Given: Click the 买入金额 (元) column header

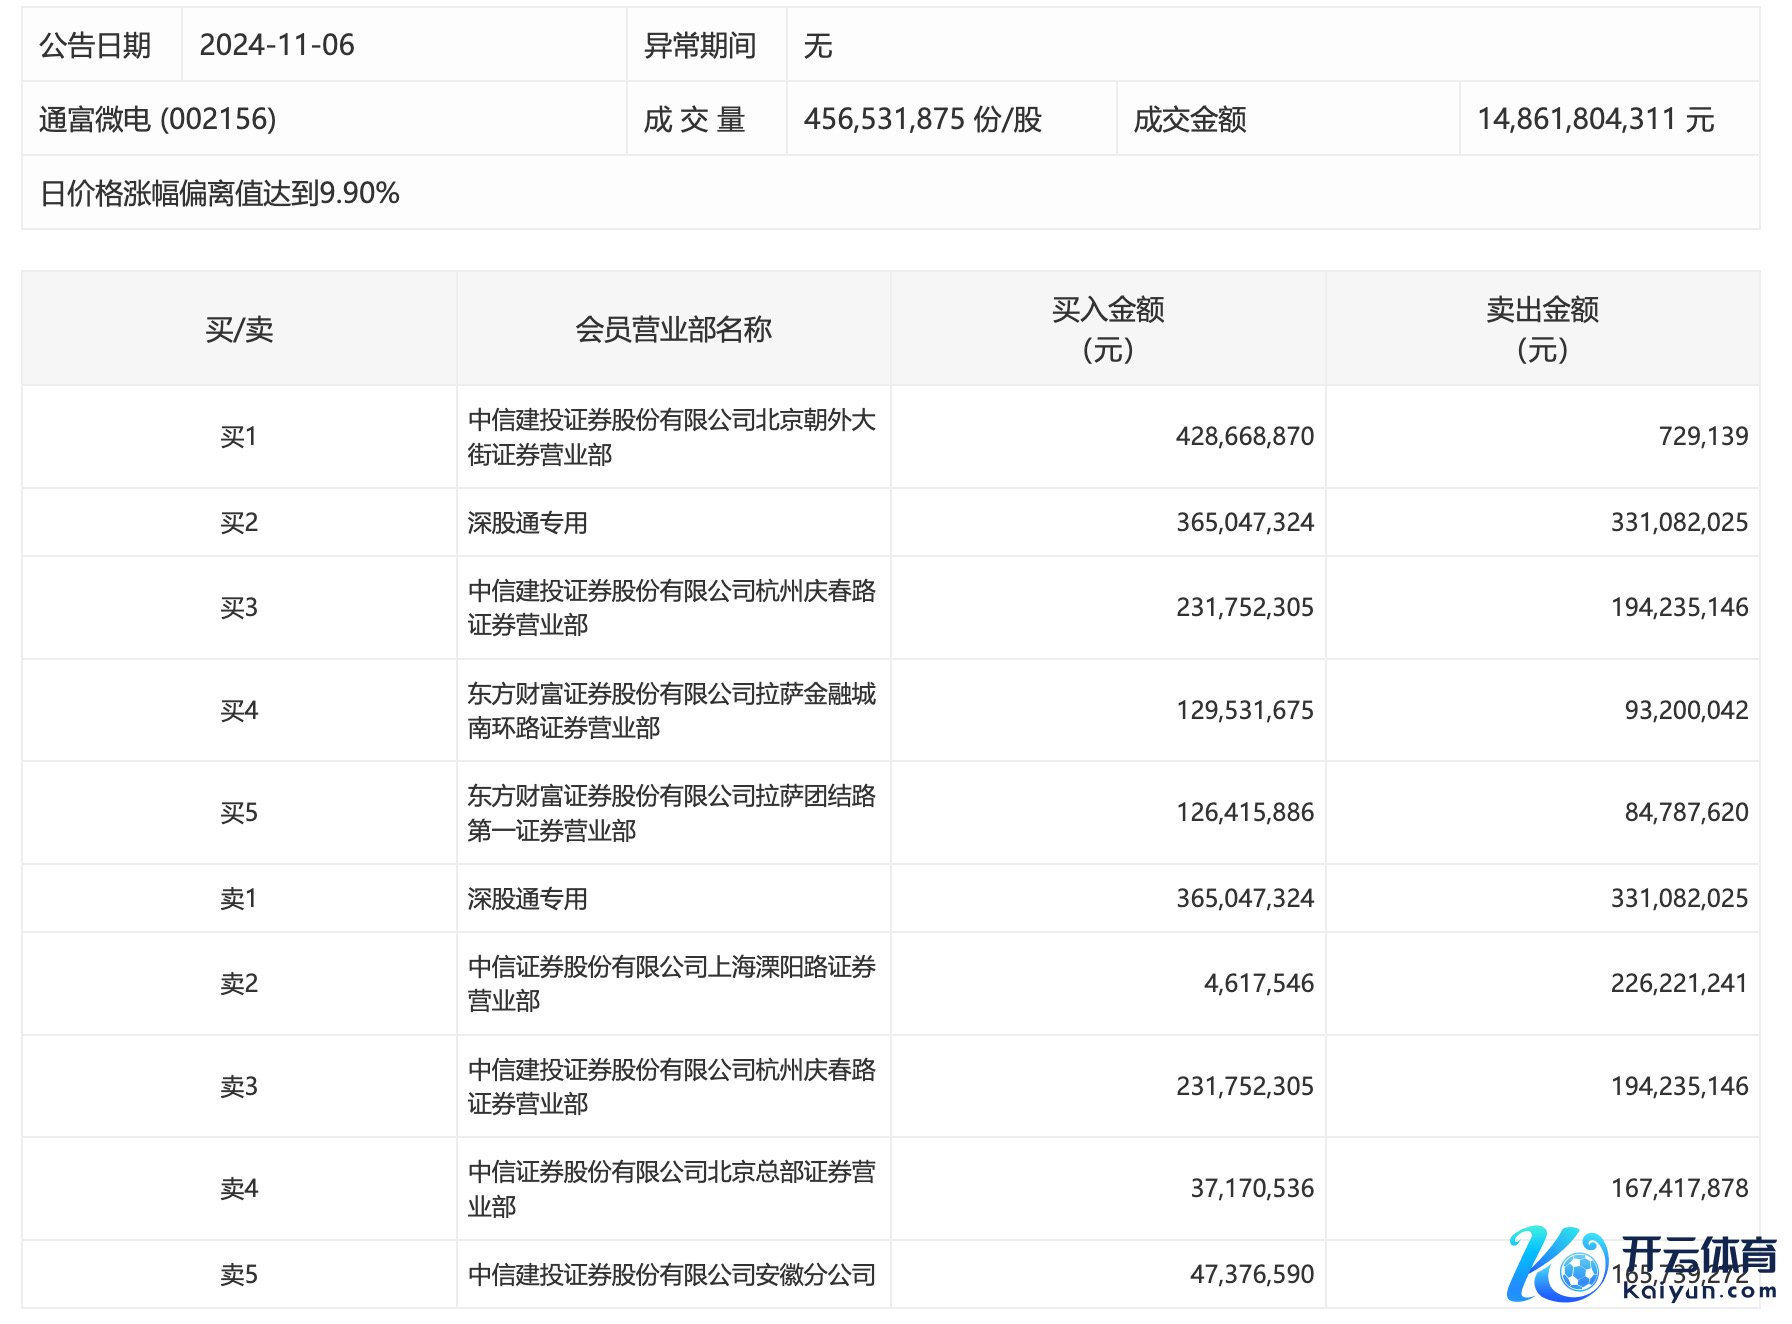Looking at the screenshot, I should pyautogui.click(x=1108, y=329).
